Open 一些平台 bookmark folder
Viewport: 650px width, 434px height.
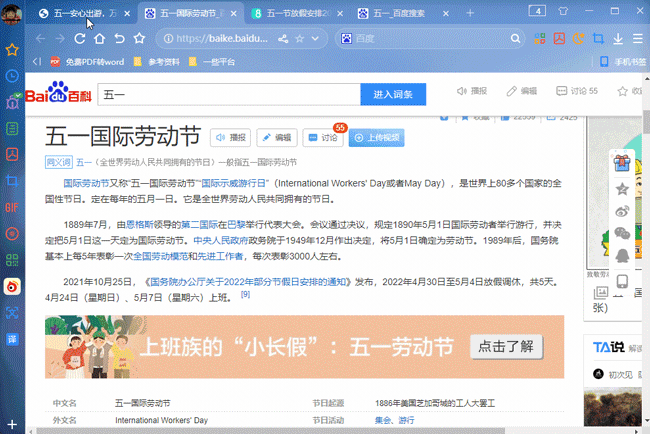coord(211,62)
